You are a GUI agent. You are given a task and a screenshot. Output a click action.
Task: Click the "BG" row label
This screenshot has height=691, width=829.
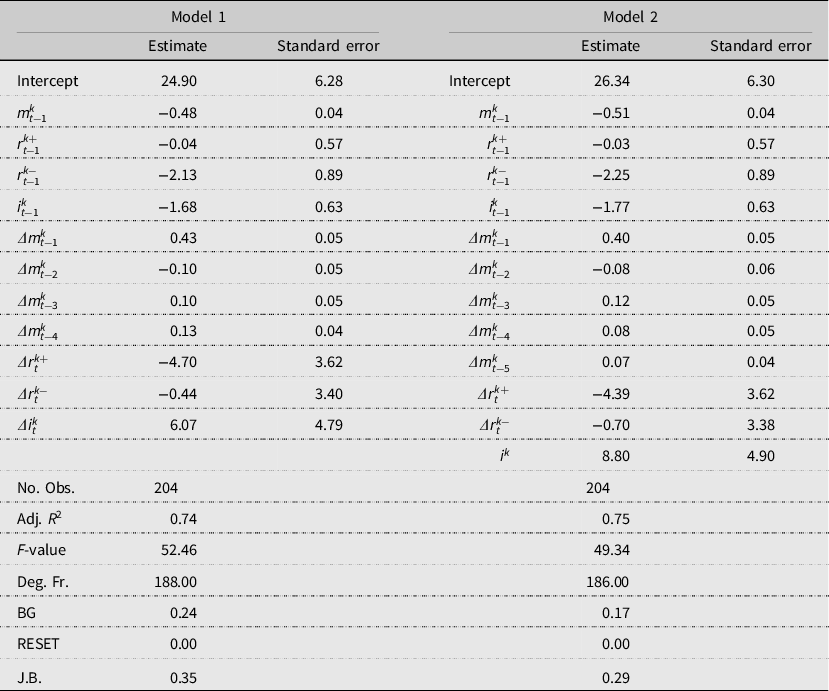[27, 612]
